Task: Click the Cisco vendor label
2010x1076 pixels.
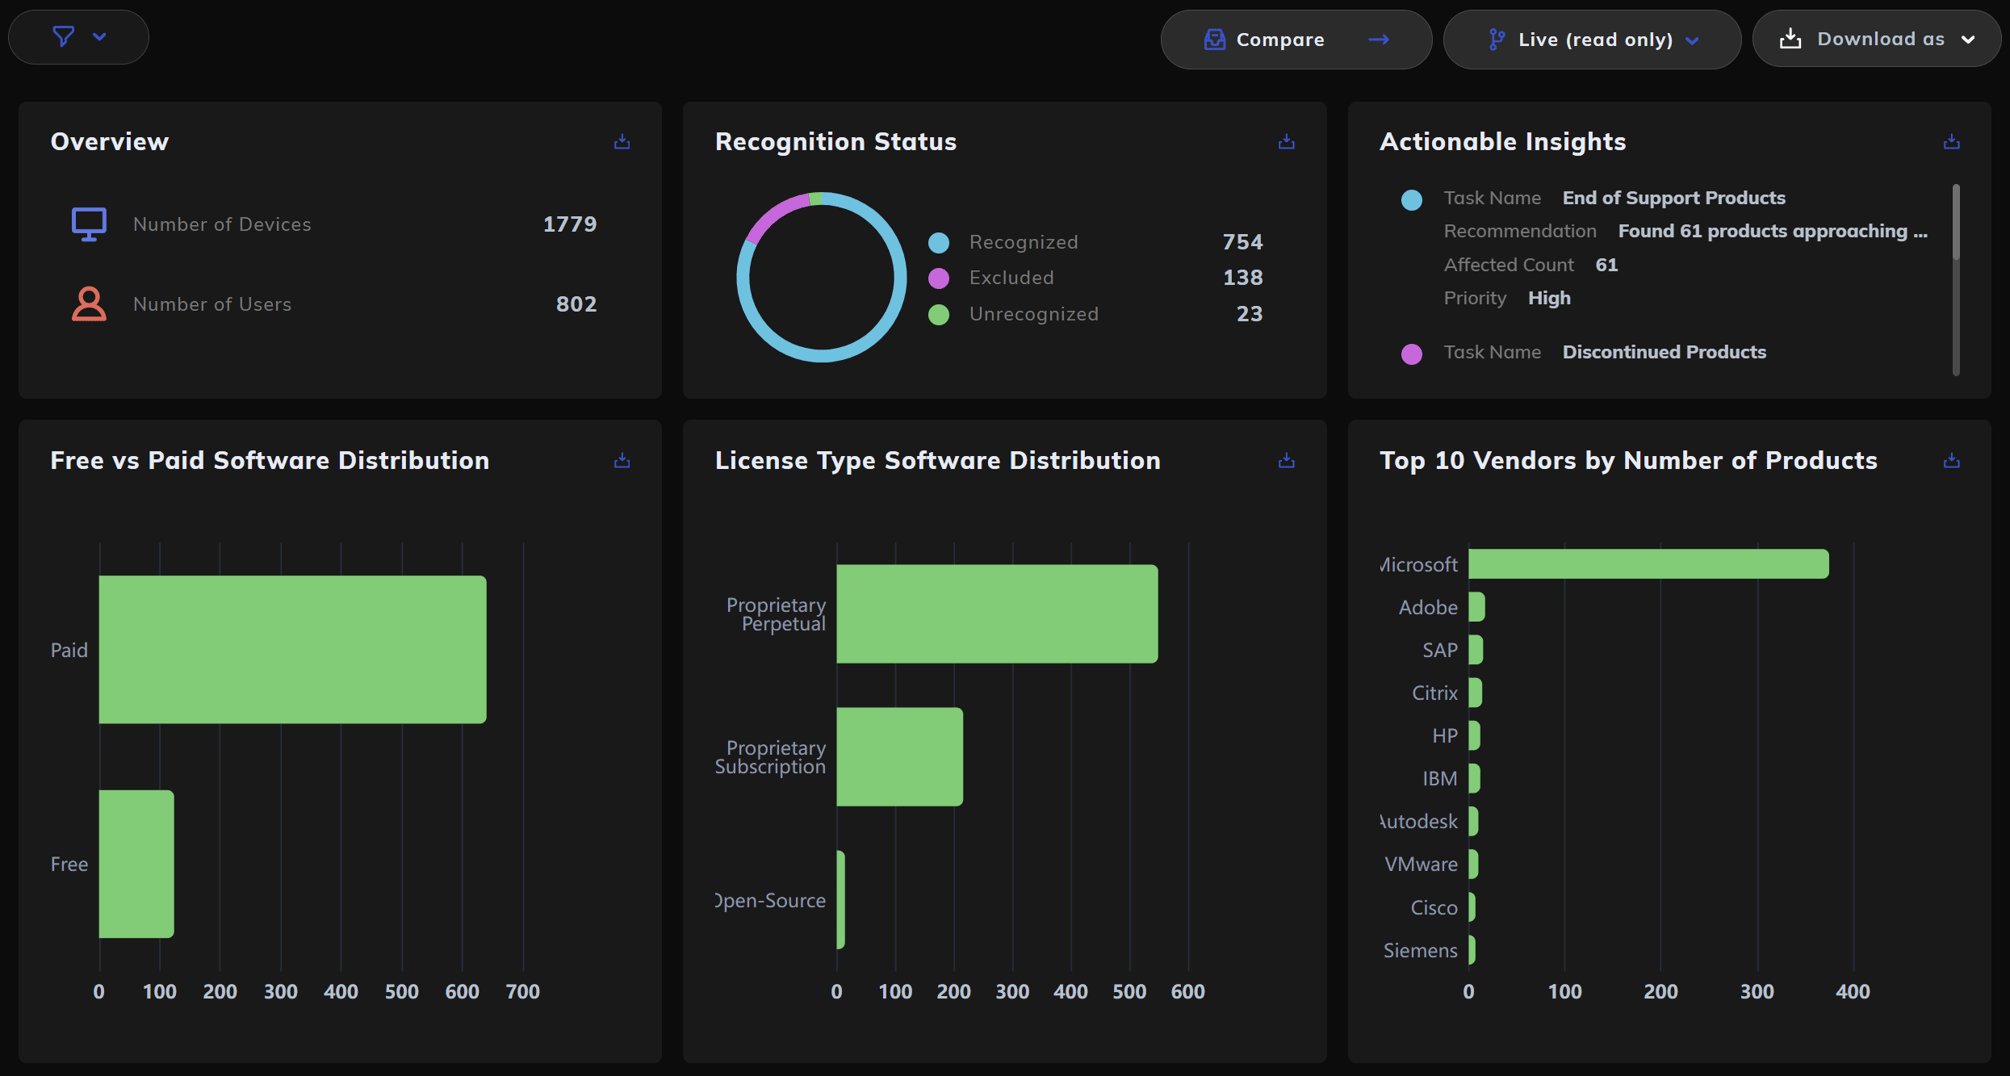Action: pyautogui.click(x=1434, y=907)
